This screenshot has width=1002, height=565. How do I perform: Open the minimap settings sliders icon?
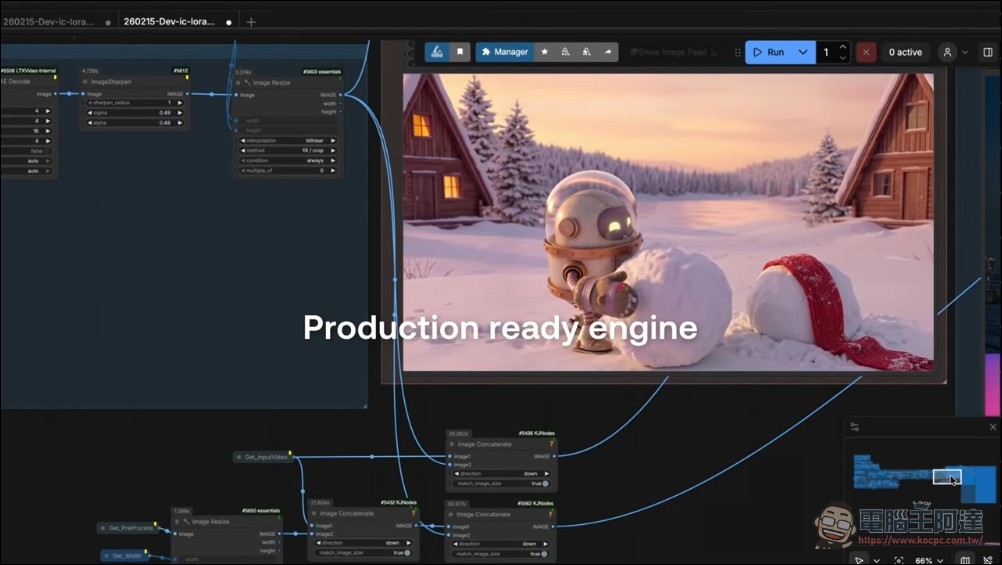tap(855, 427)
